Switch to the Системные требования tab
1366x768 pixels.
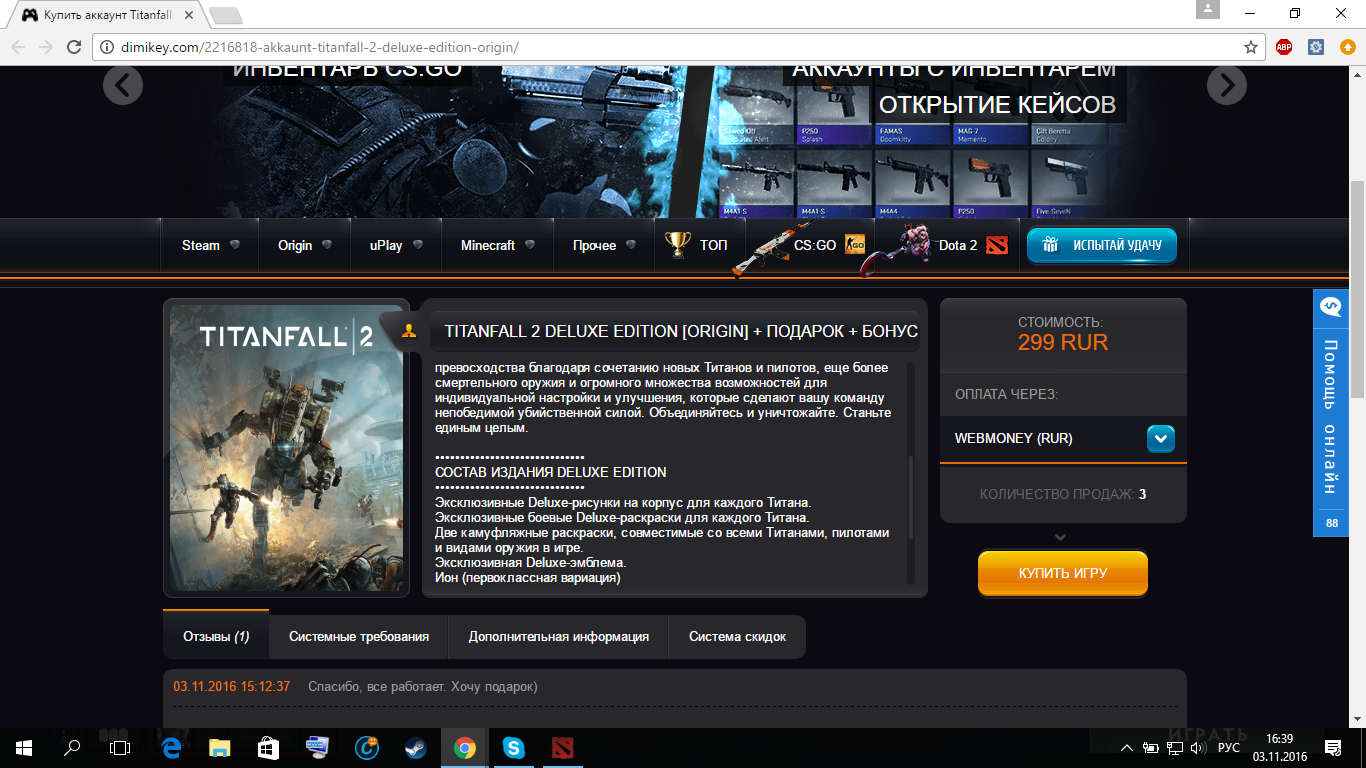tap(359, 636)
